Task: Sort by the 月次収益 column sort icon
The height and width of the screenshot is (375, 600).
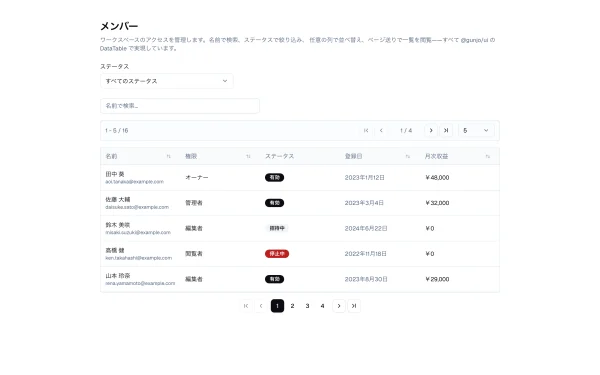Action: 488,156
